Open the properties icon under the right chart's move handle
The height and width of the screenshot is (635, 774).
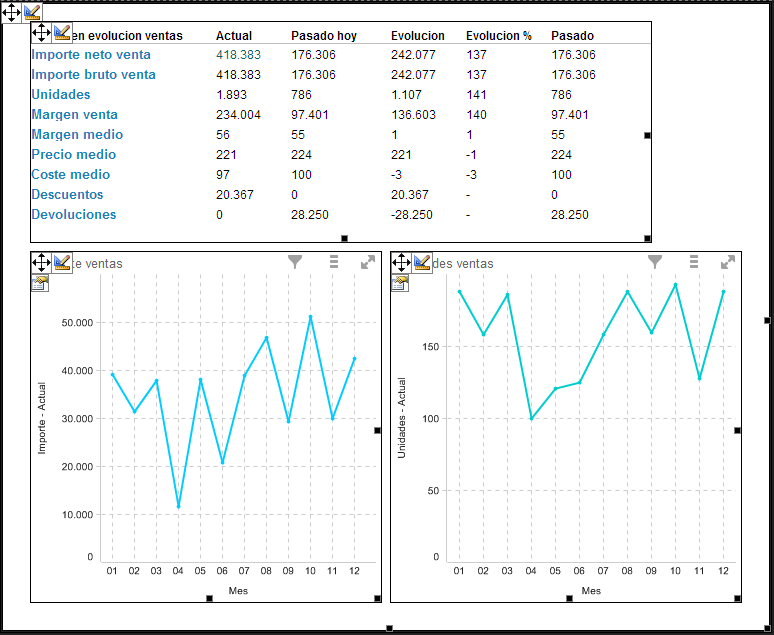click(x=400, y=283)
